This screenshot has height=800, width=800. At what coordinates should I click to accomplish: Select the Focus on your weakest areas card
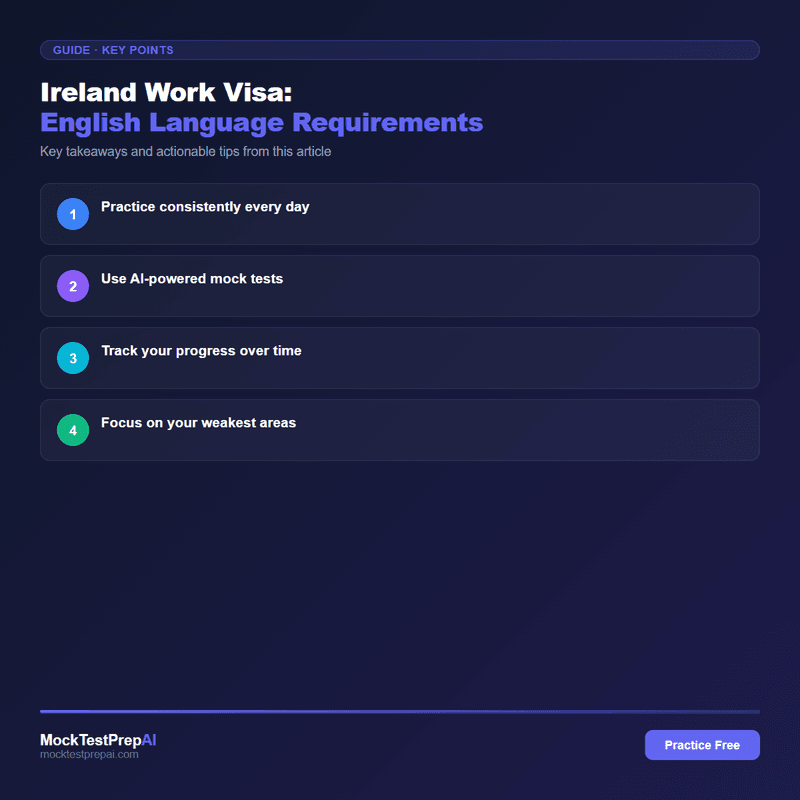[400, 430]
